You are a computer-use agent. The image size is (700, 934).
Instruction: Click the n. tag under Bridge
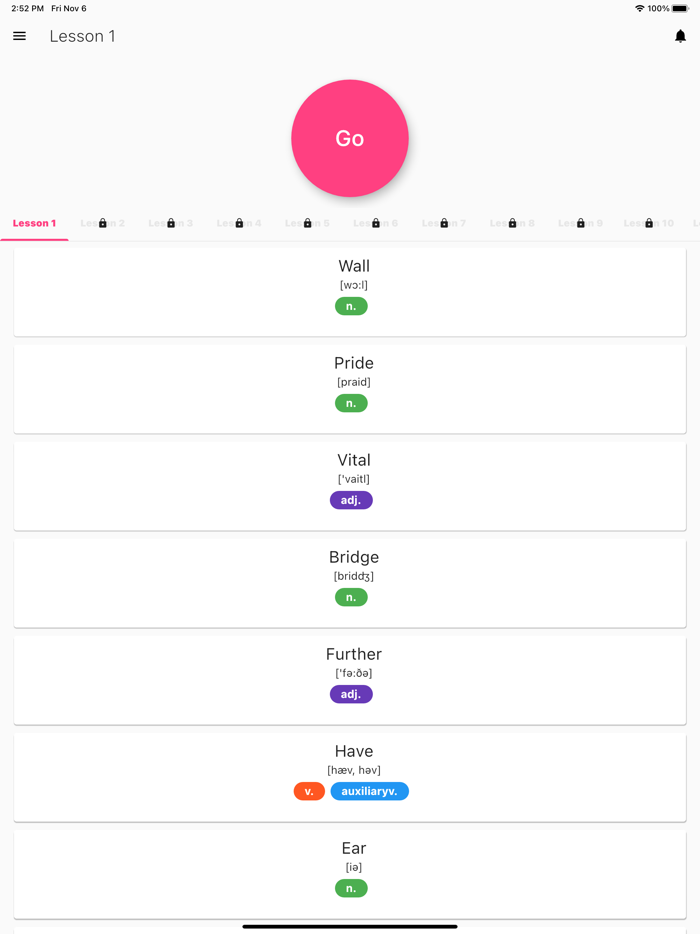tap(351, 597)
